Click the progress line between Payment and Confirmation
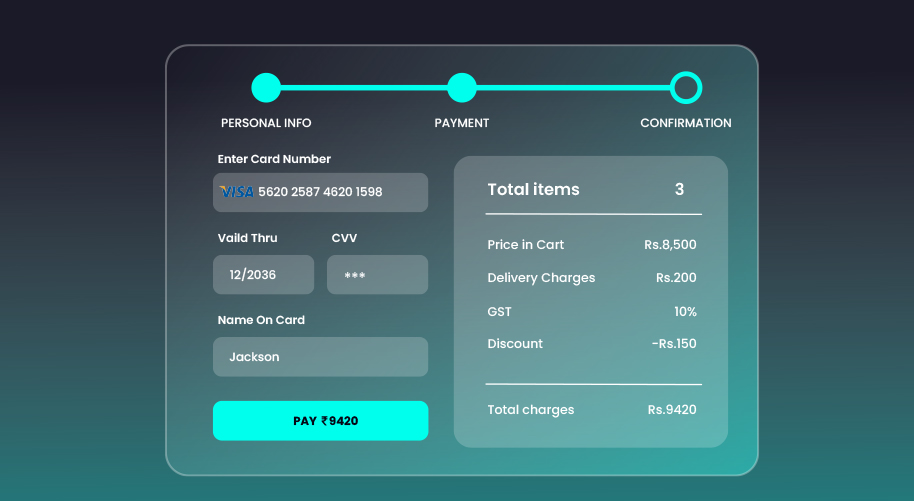Image resolution: width=914 pixels, height=501 pixels. (573, 88)
